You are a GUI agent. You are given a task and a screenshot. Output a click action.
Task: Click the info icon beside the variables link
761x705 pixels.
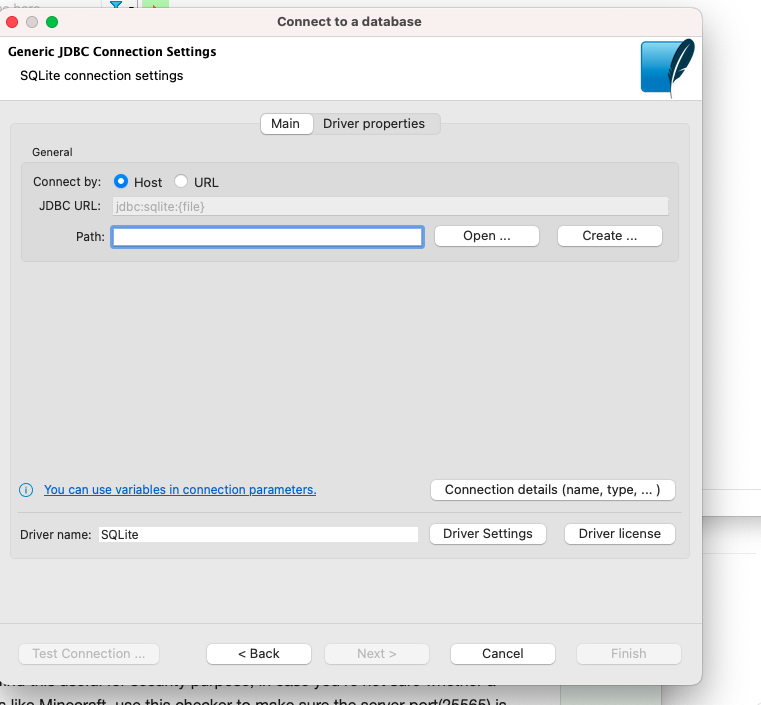pyautogui.click(x=26, y=490)
